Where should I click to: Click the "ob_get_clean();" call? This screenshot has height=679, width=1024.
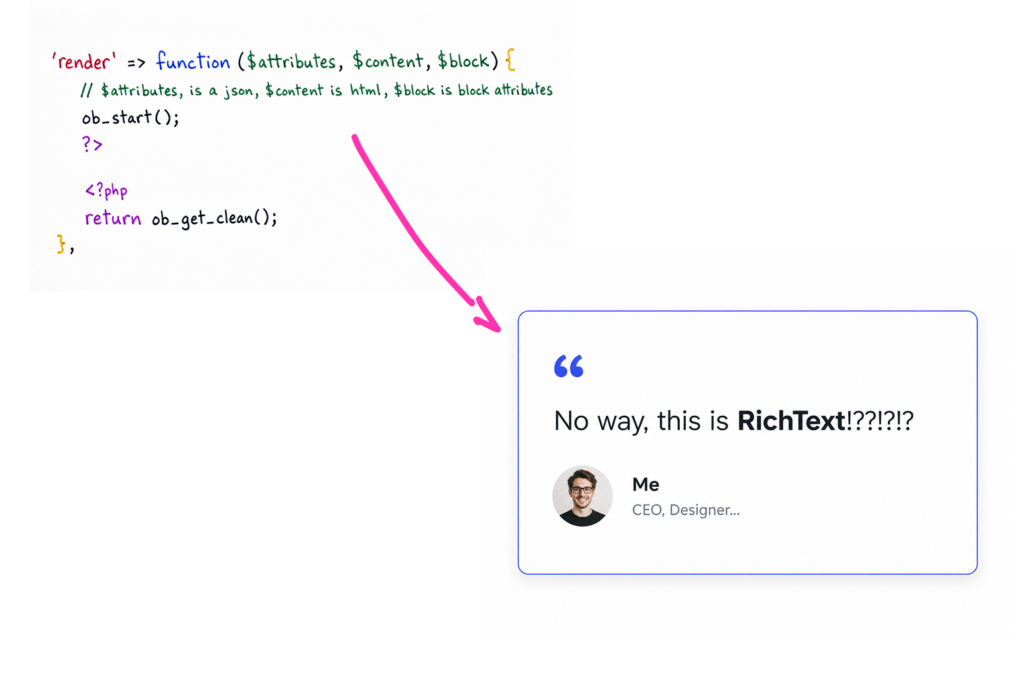click(x=215, y=219)
